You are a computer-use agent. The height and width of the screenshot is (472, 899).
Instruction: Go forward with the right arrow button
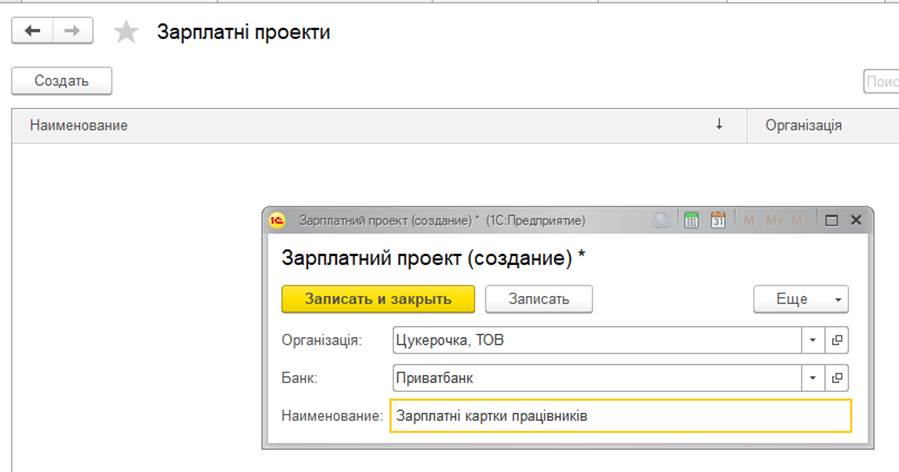coord(72,31)
